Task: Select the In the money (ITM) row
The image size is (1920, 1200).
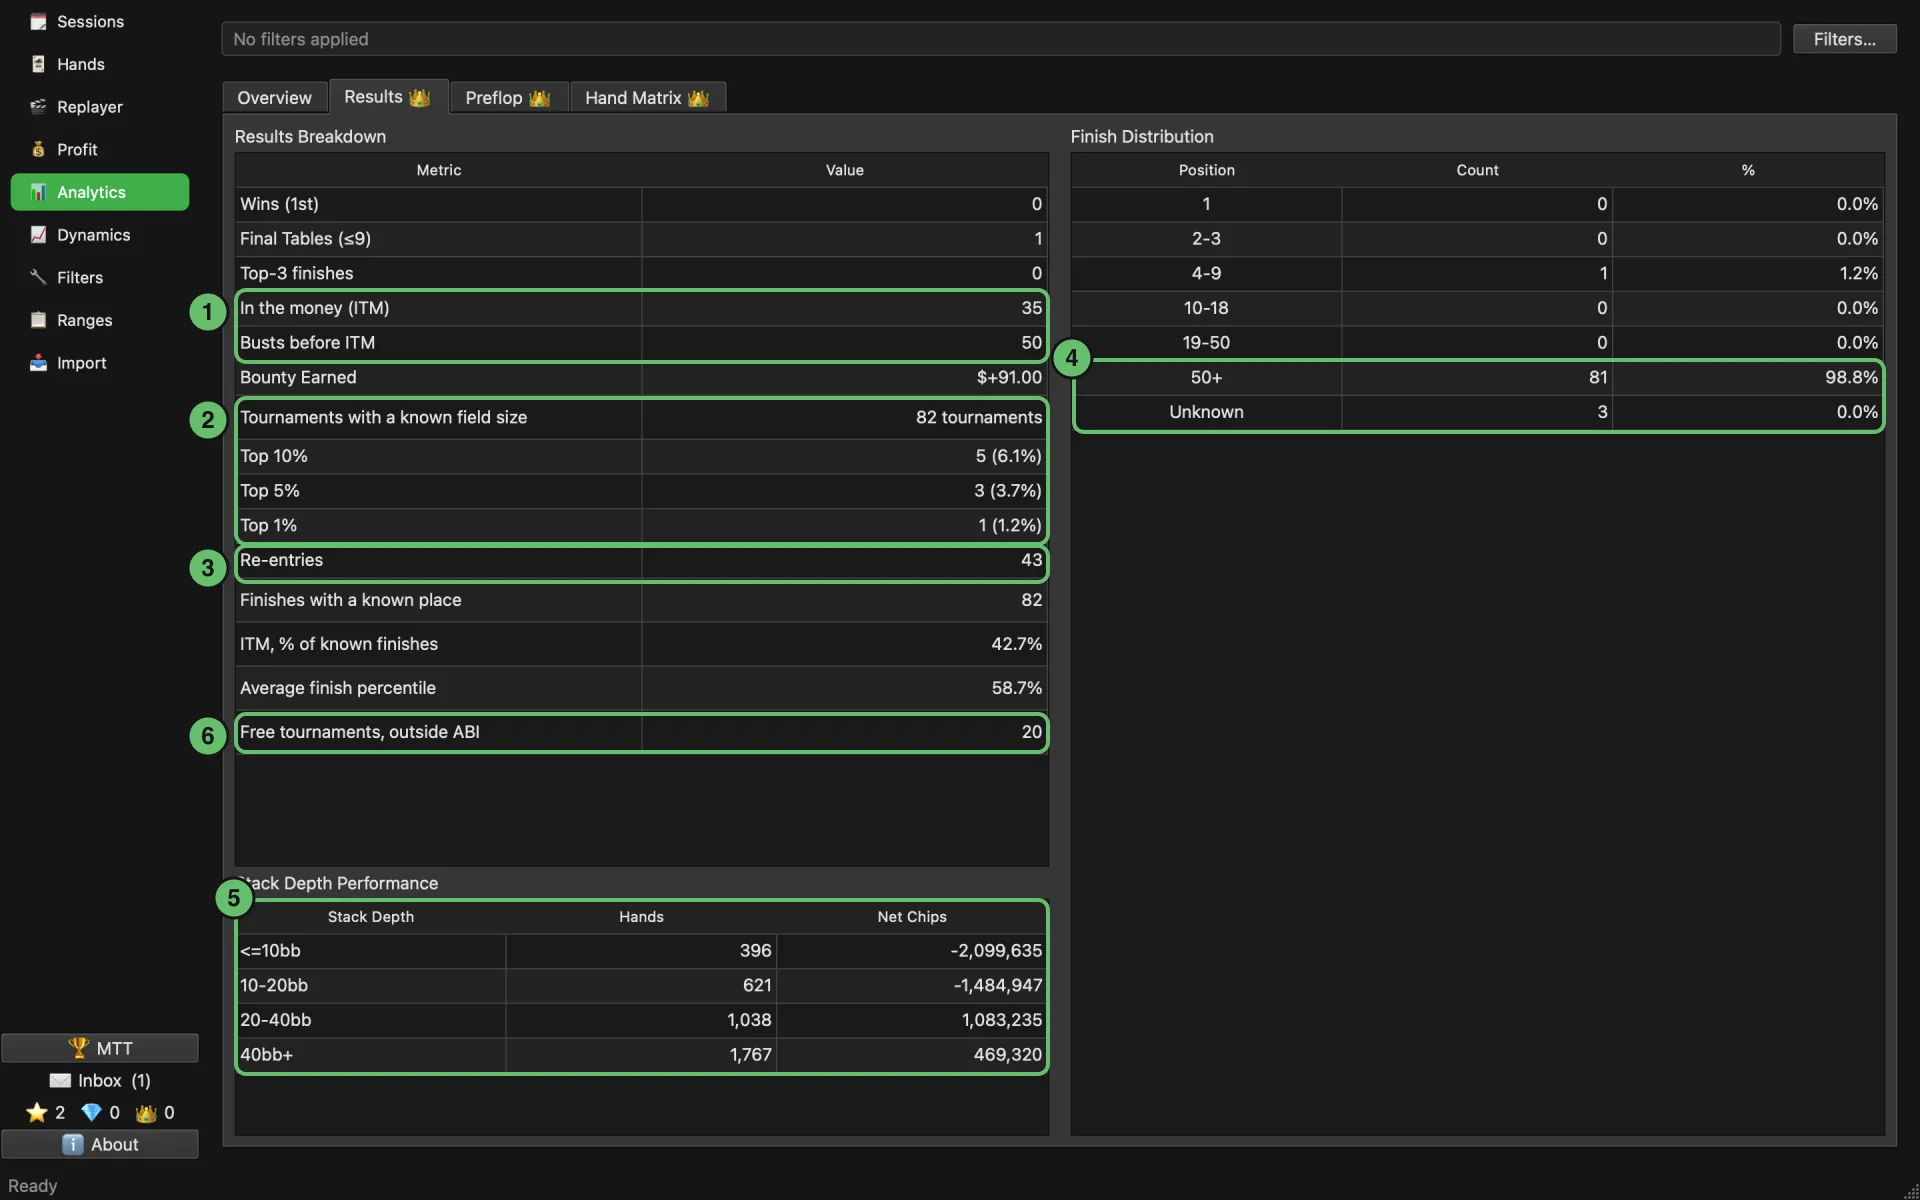Action: pos(641,308)
